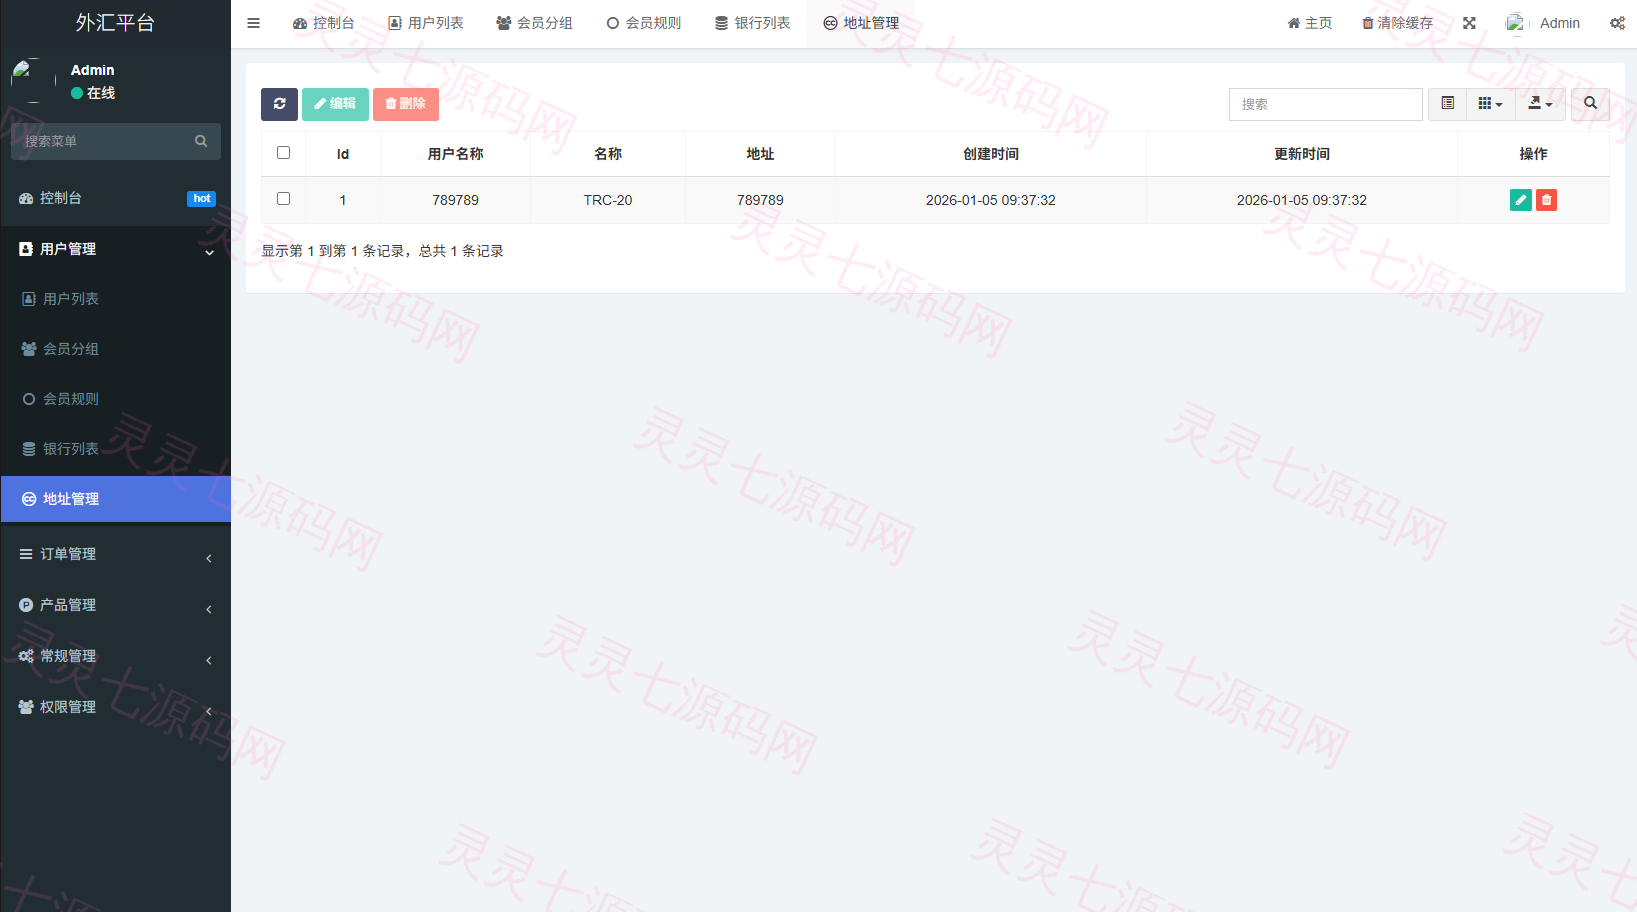The width and height of the screenshot is (1637, 912).
Task: Switch to the 银行列表 tab
Action: pos(752,23)
